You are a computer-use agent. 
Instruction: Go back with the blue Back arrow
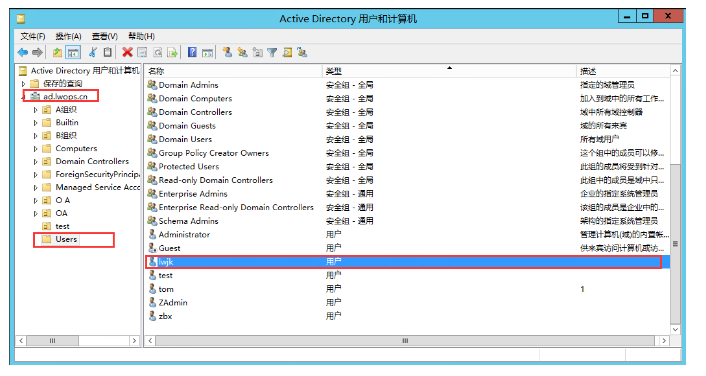click(x=23, y=53)
